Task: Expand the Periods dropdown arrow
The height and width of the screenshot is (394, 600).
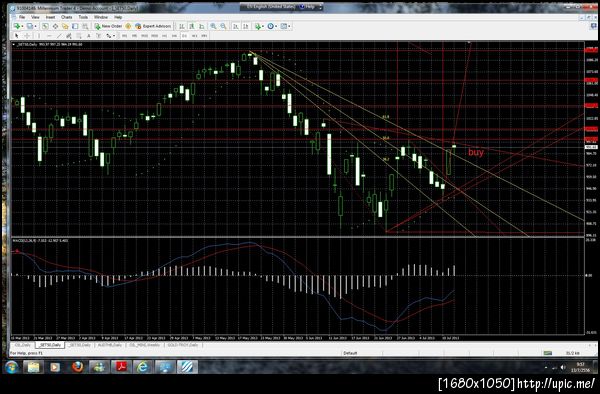Action: pyautogui.click(x=276, y=26)
